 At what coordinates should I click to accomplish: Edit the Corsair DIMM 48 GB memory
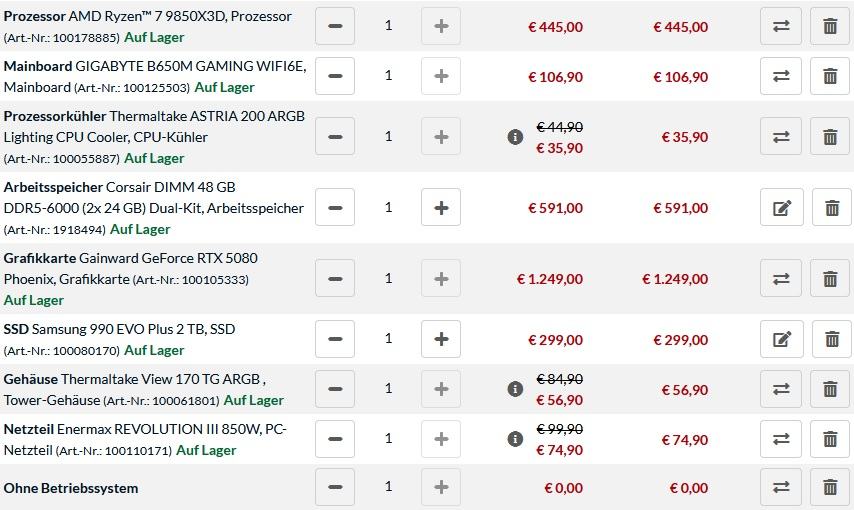[781, 208]
